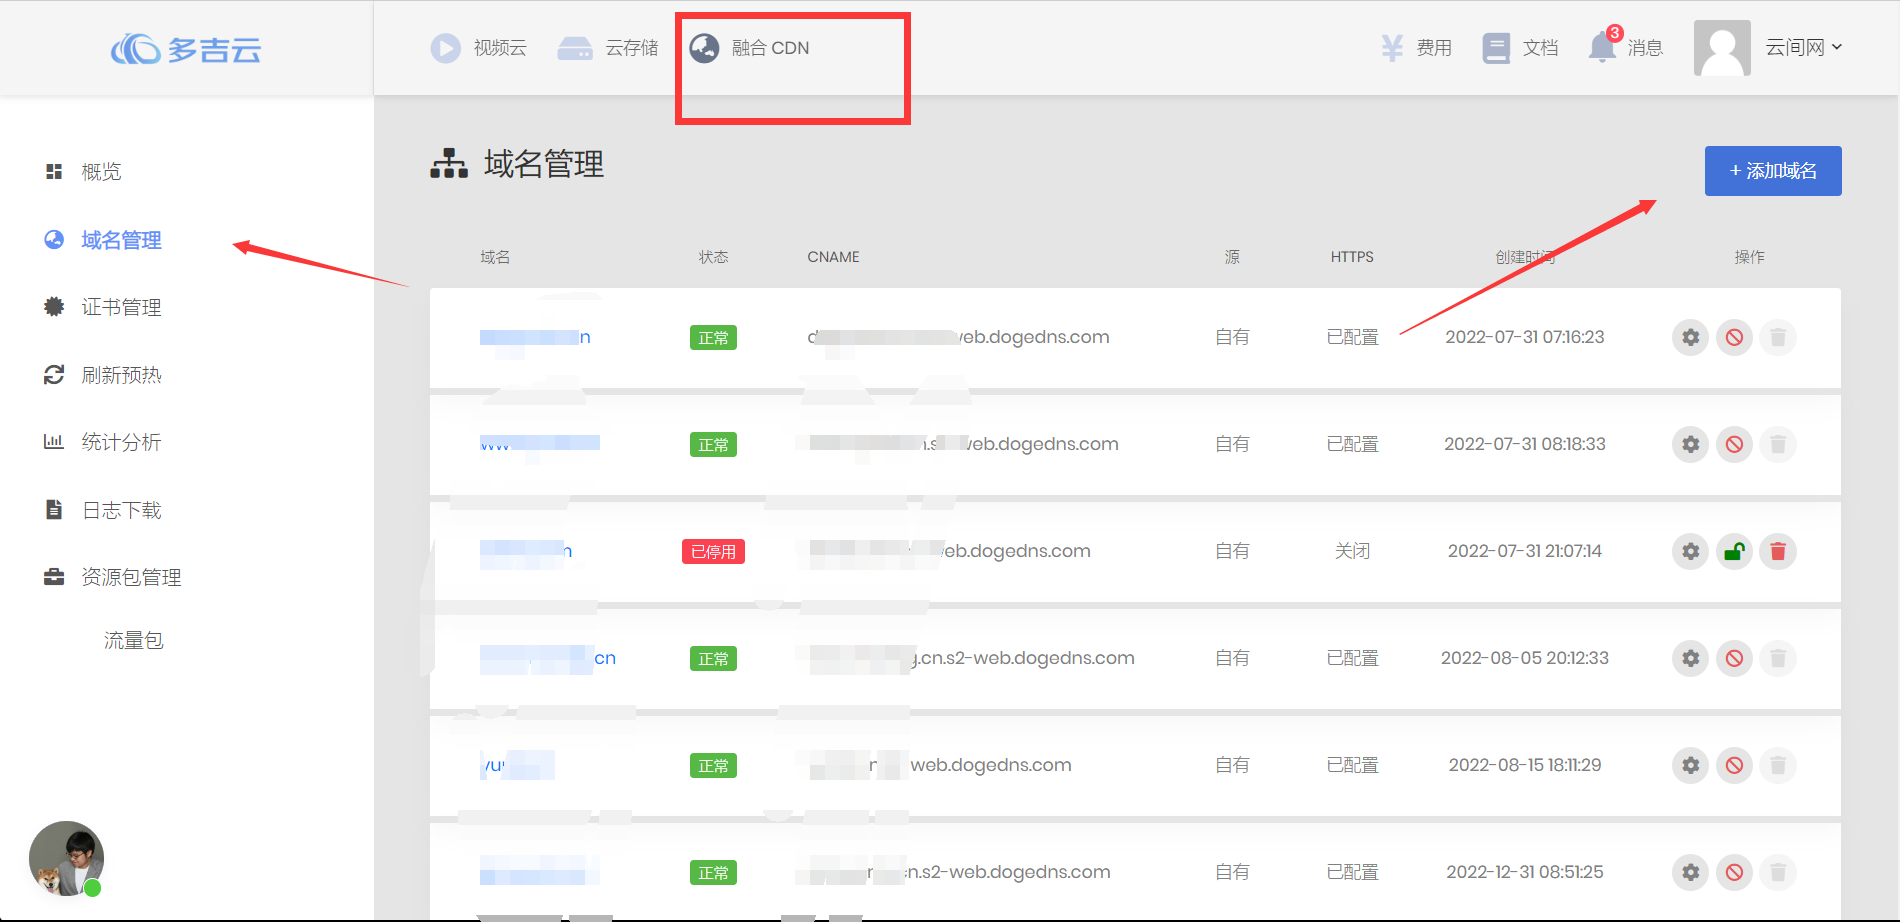Switch to the 证书管理 sidebar item
The width and height of the screenshot is (1900, 922).
(120, 307)
